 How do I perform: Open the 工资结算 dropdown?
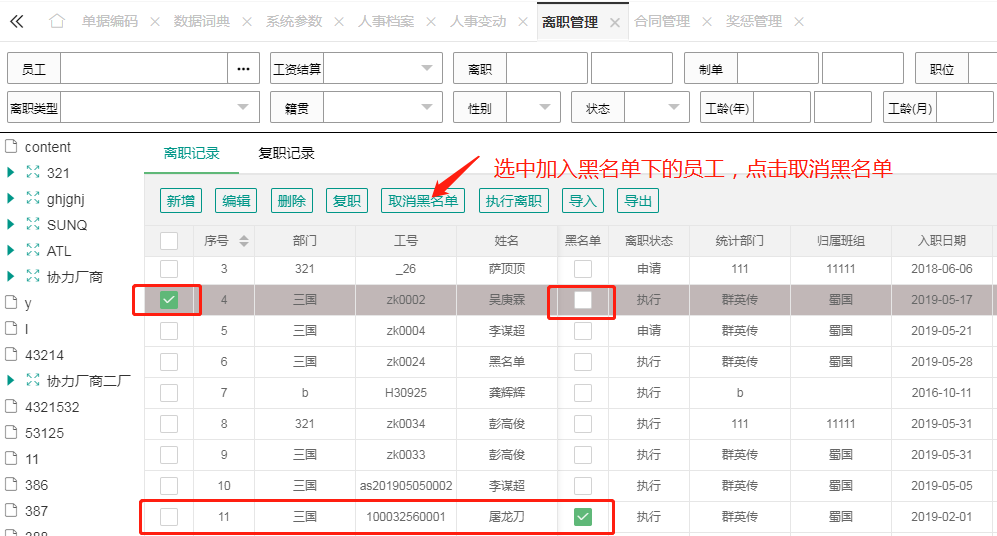point(427,68)
